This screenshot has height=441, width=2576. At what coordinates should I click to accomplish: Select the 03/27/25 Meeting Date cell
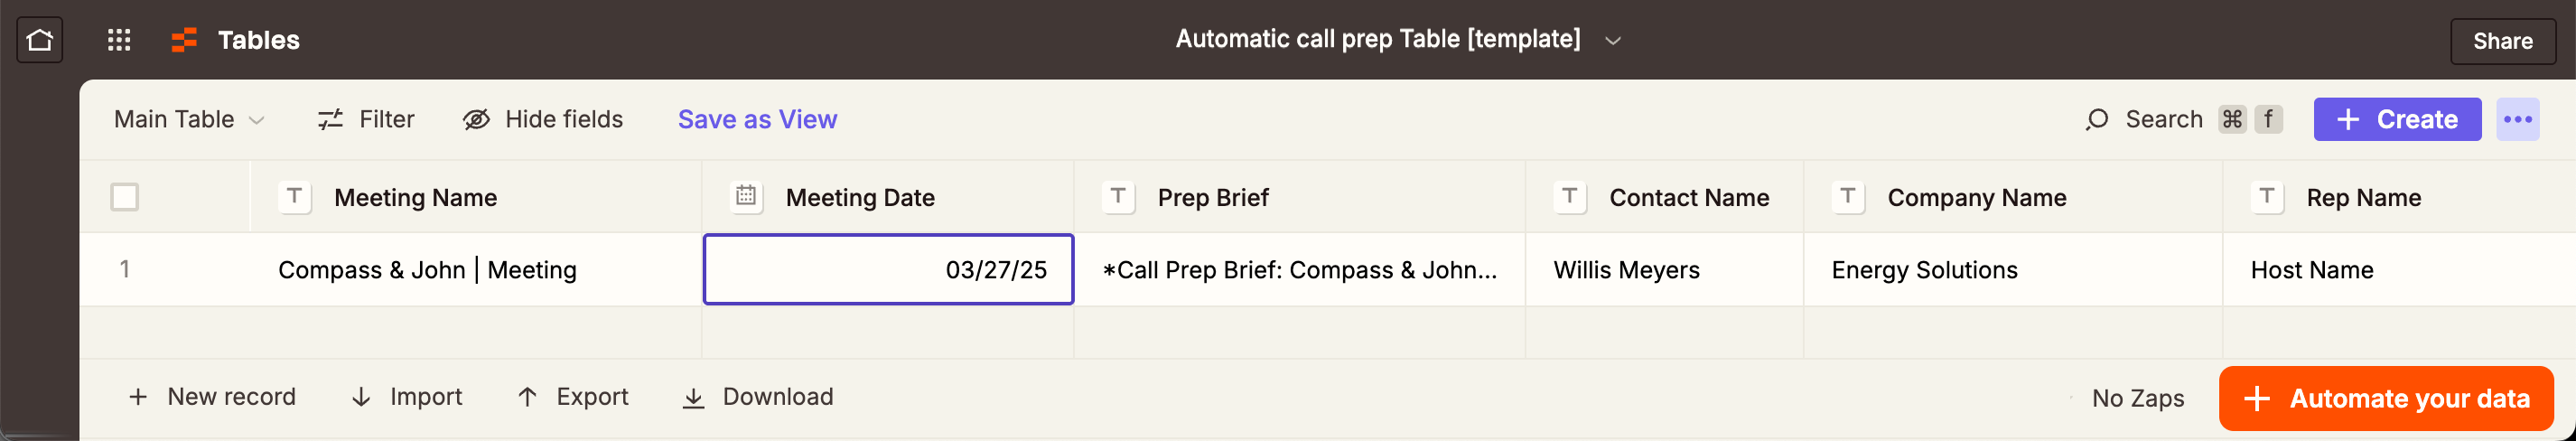(x=888, y=270)
